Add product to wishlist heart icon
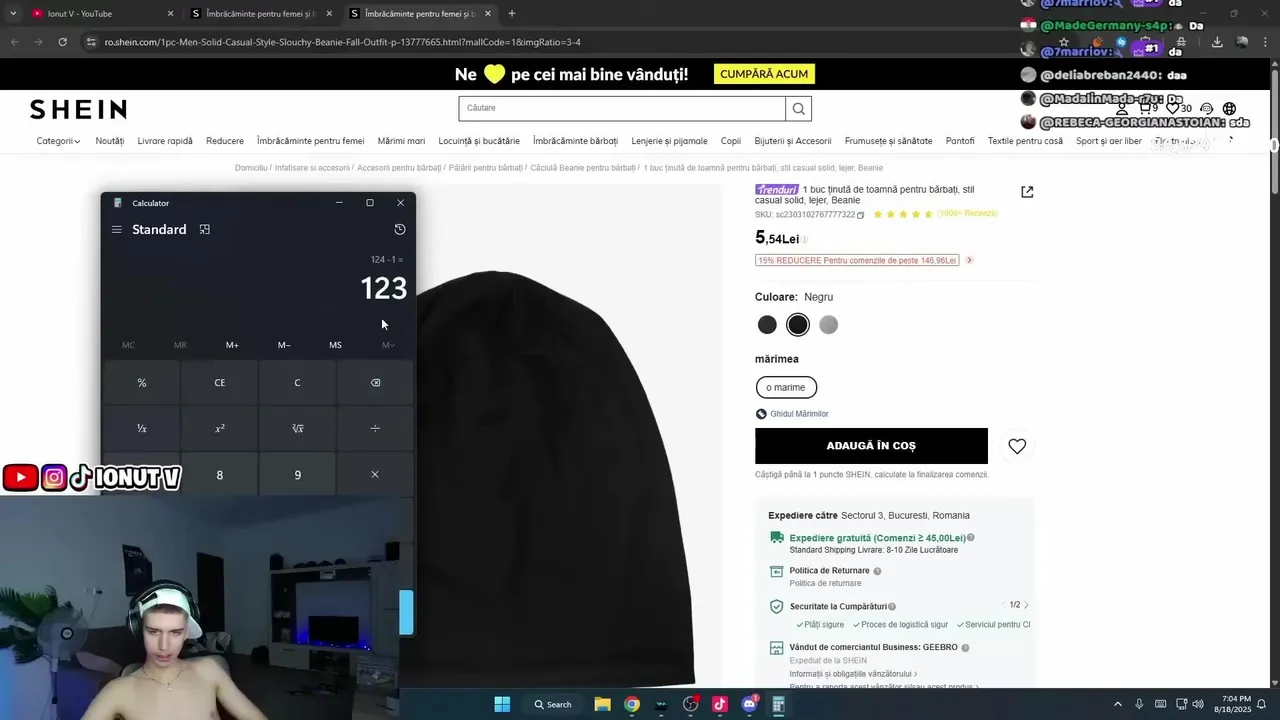 [1017, 446]
